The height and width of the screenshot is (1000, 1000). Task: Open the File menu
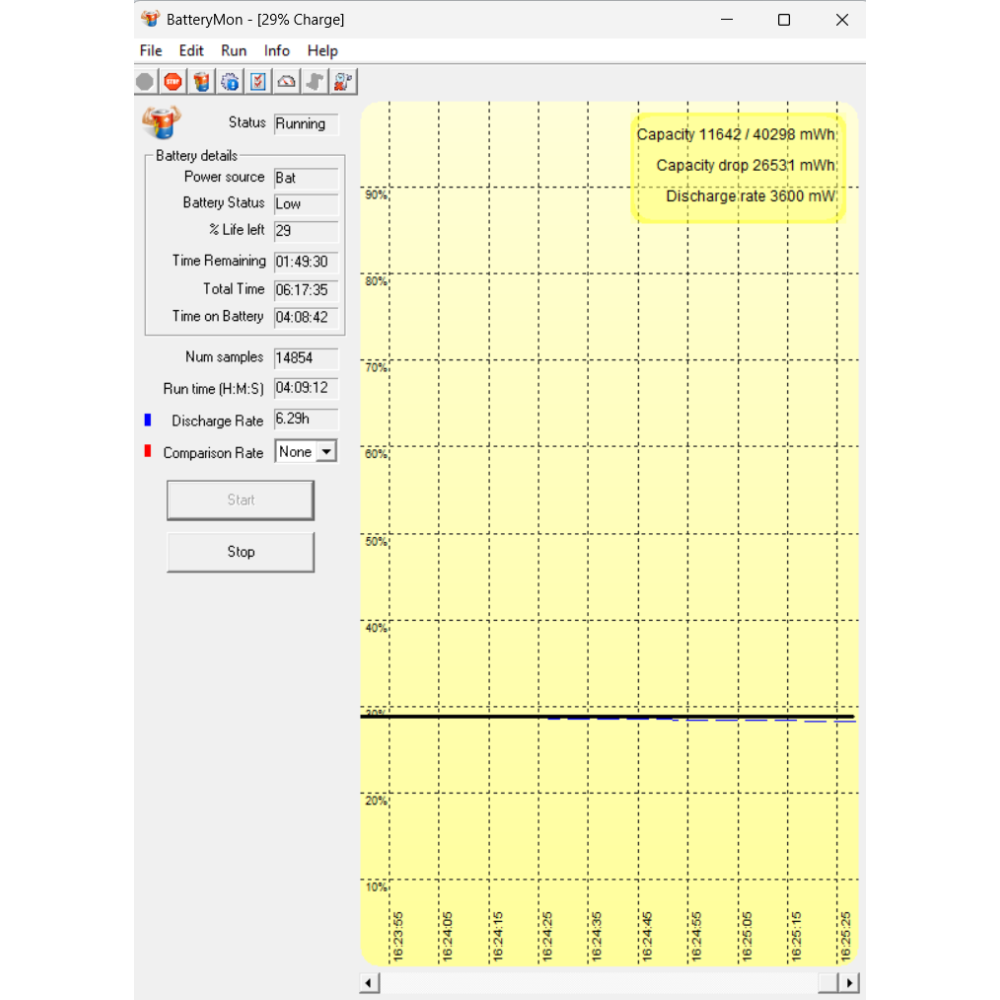(151, 51)
